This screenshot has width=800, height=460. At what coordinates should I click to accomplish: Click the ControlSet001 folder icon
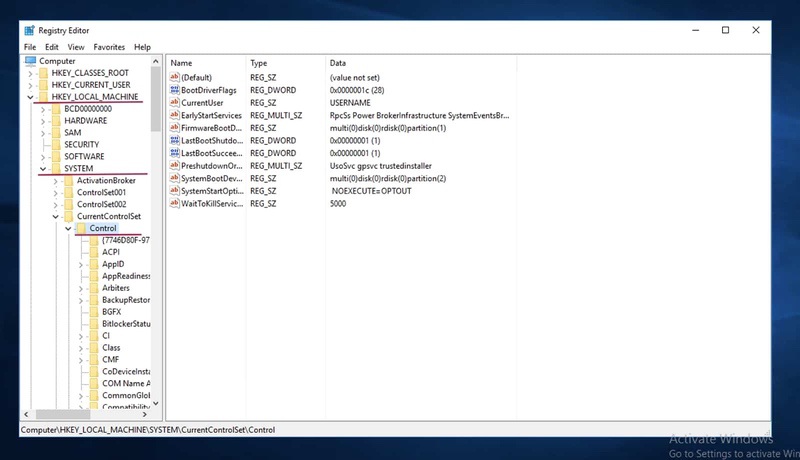[69, 192]
